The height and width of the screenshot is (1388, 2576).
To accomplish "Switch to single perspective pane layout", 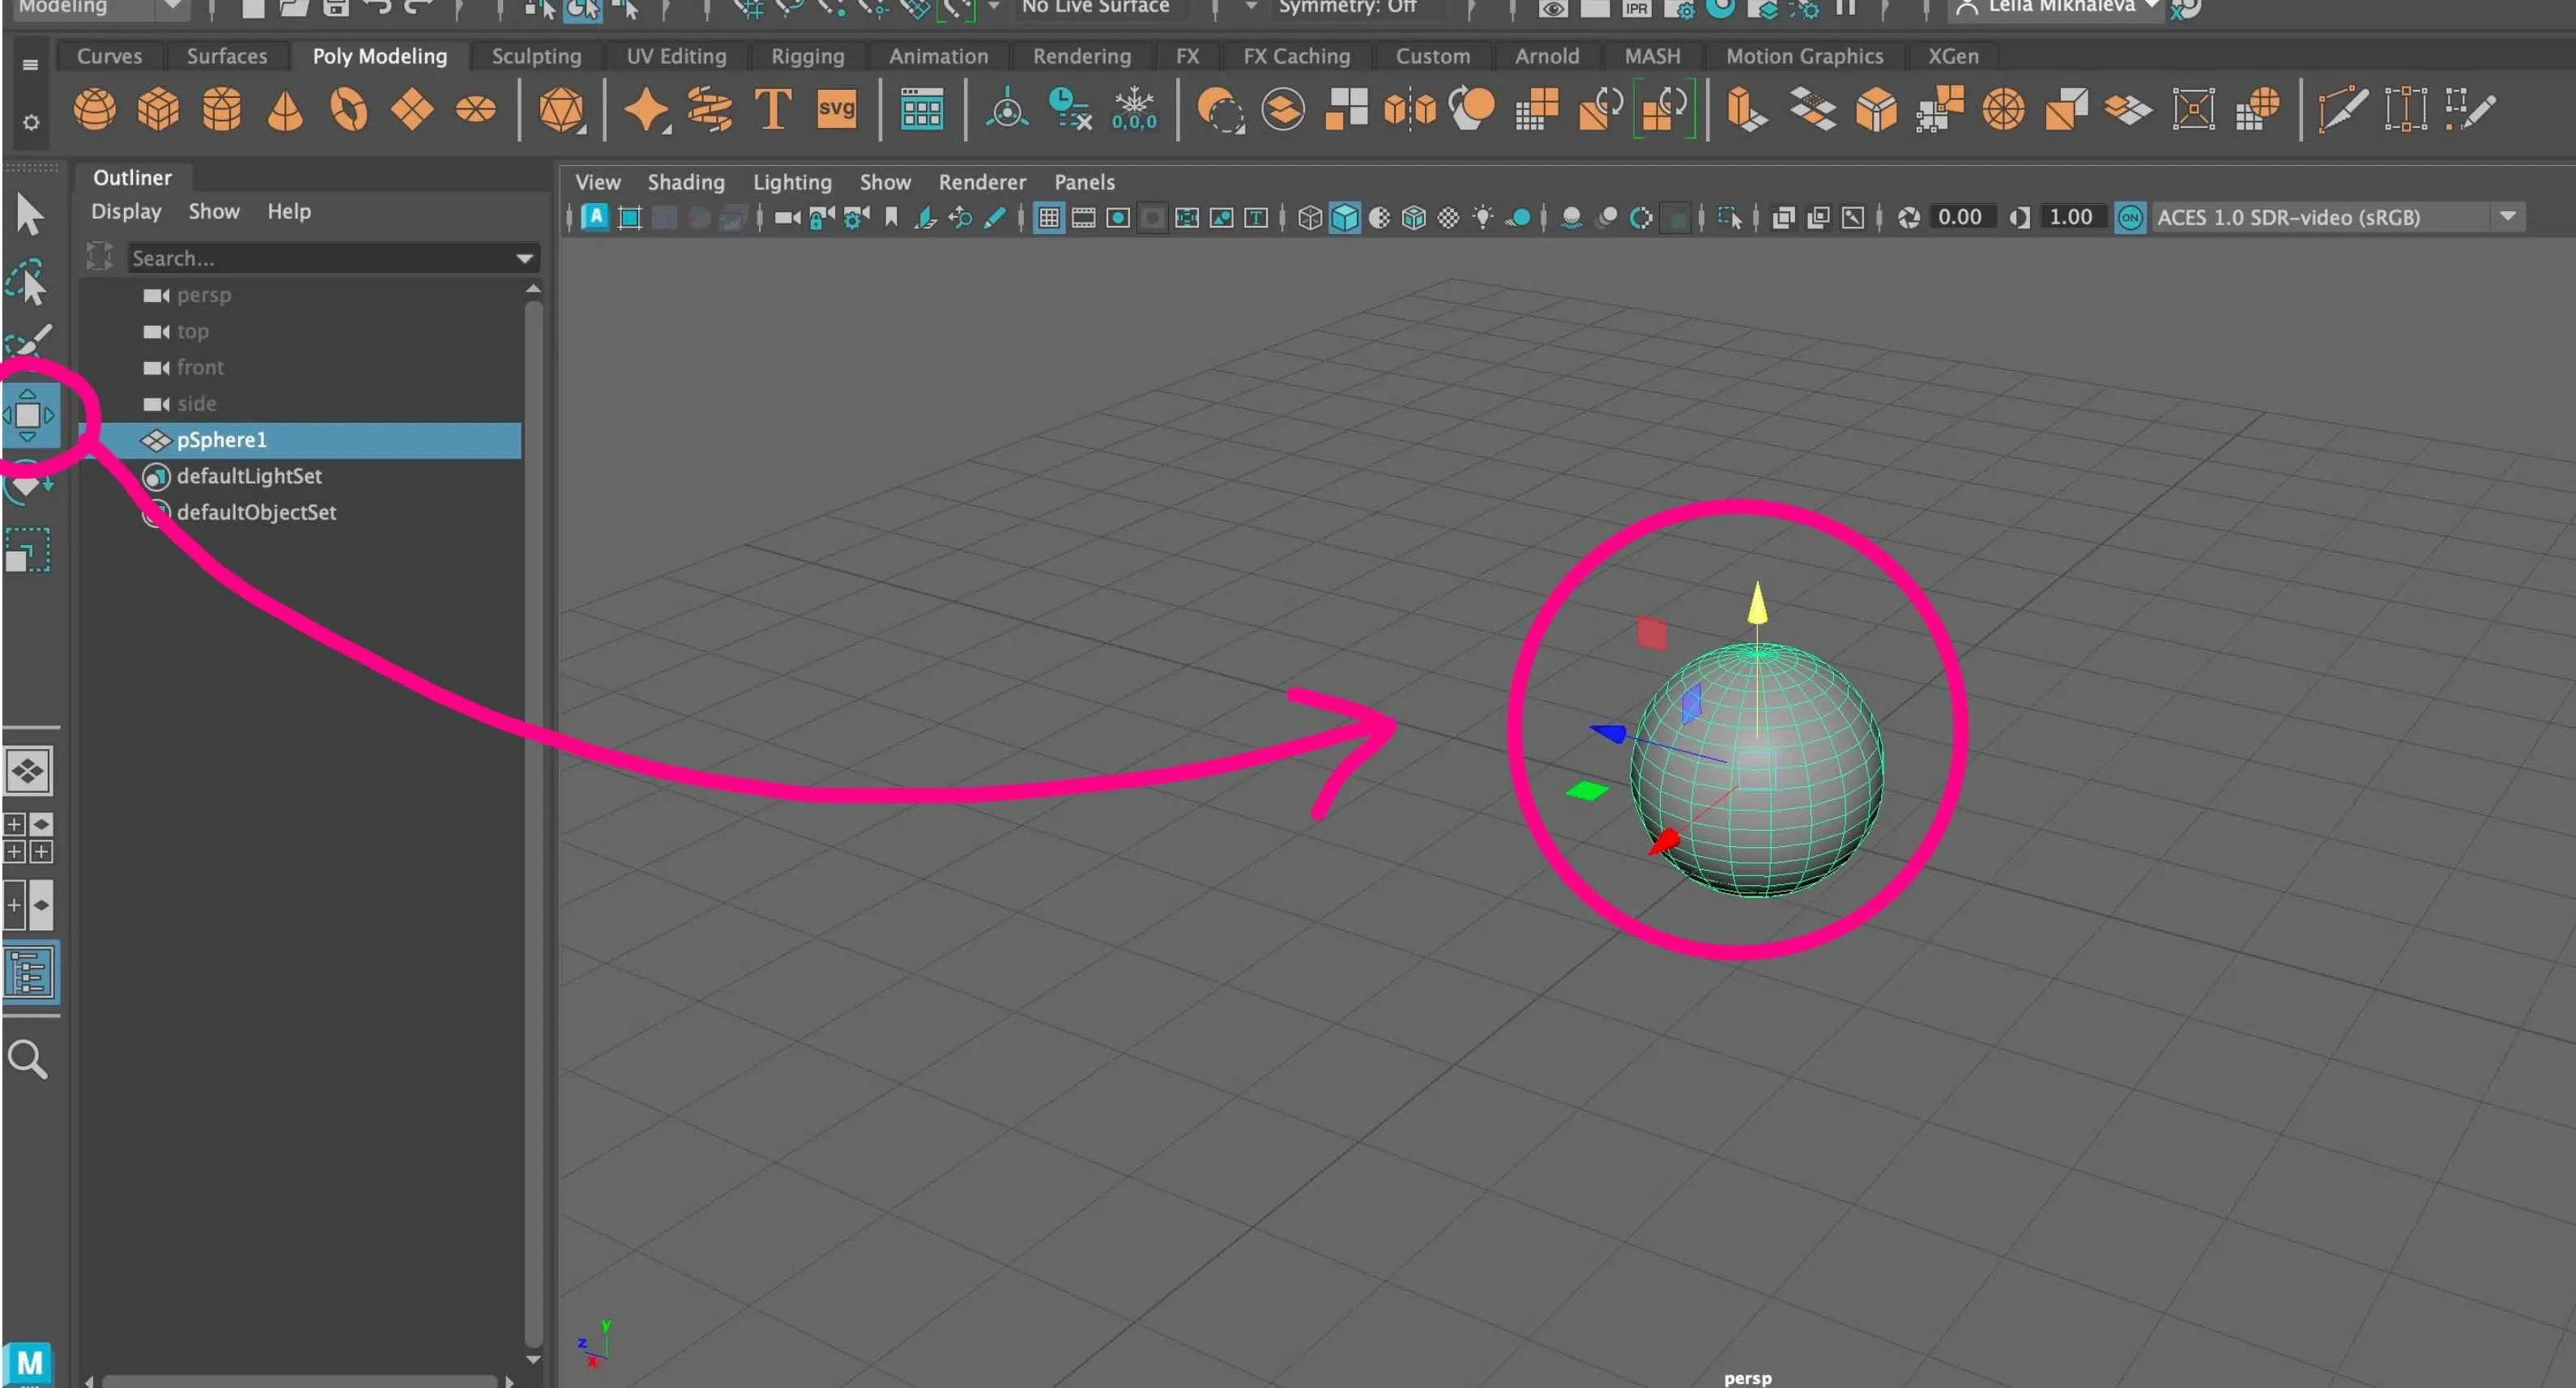I will (x=28, y=771).
